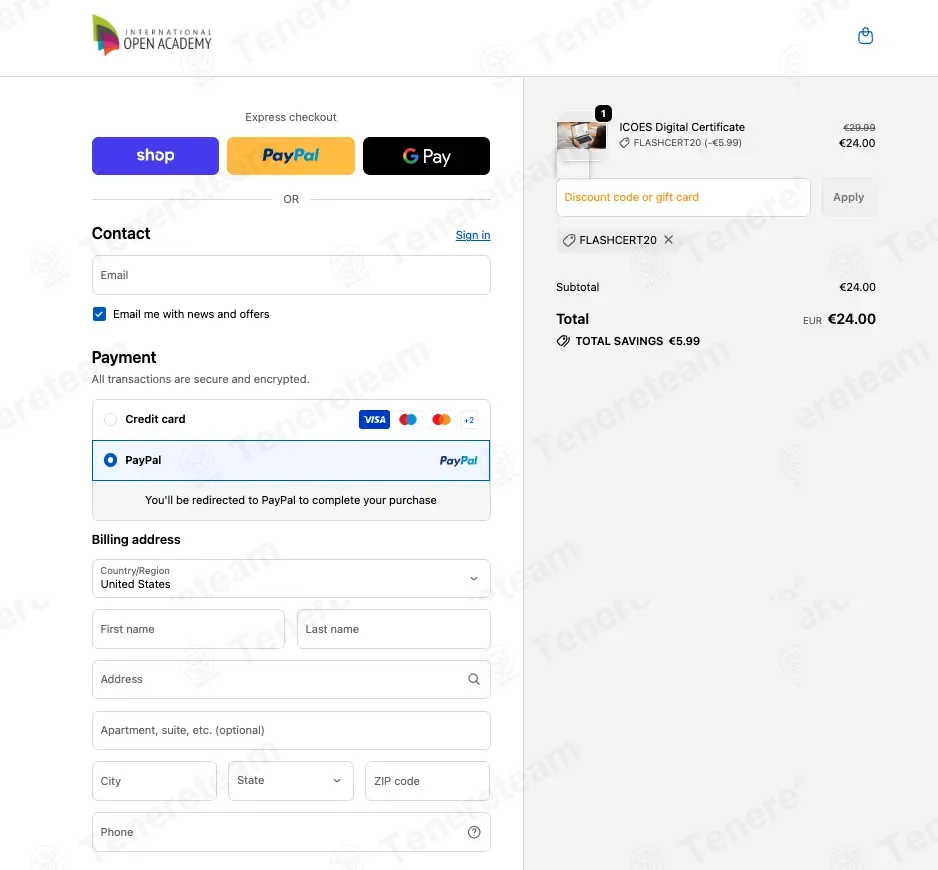Click the Apply discount button
This screenshot has width=938, height=870.
[848, 197]
